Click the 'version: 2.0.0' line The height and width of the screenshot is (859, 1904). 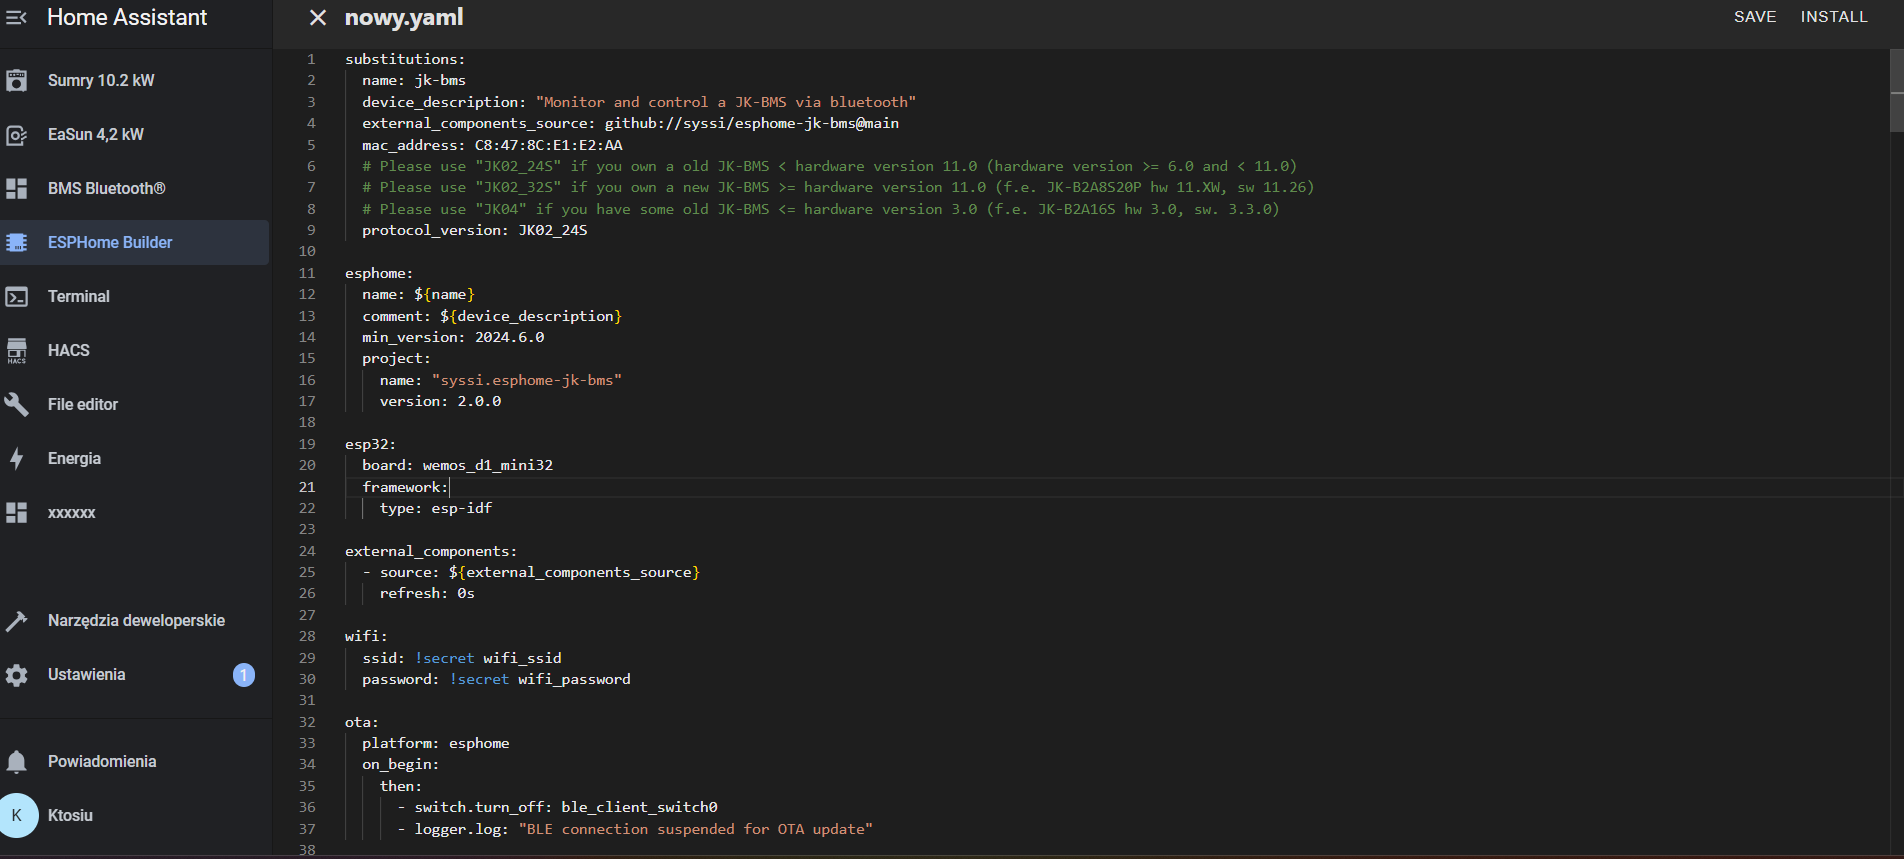[440, 401]
